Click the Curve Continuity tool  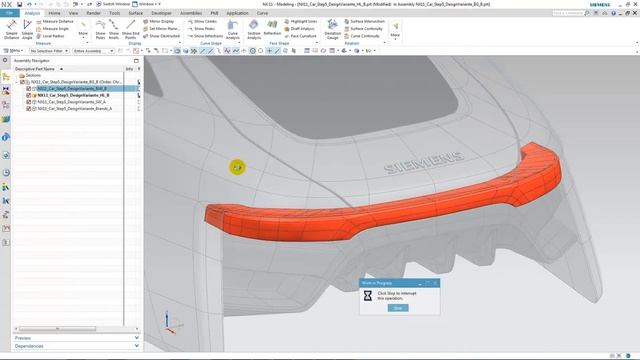[362, 36]
